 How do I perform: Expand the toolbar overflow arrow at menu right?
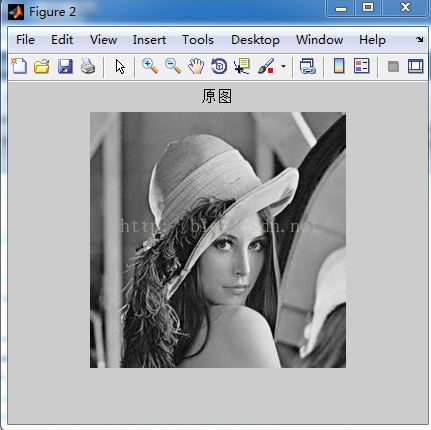(x=420, y=40)
